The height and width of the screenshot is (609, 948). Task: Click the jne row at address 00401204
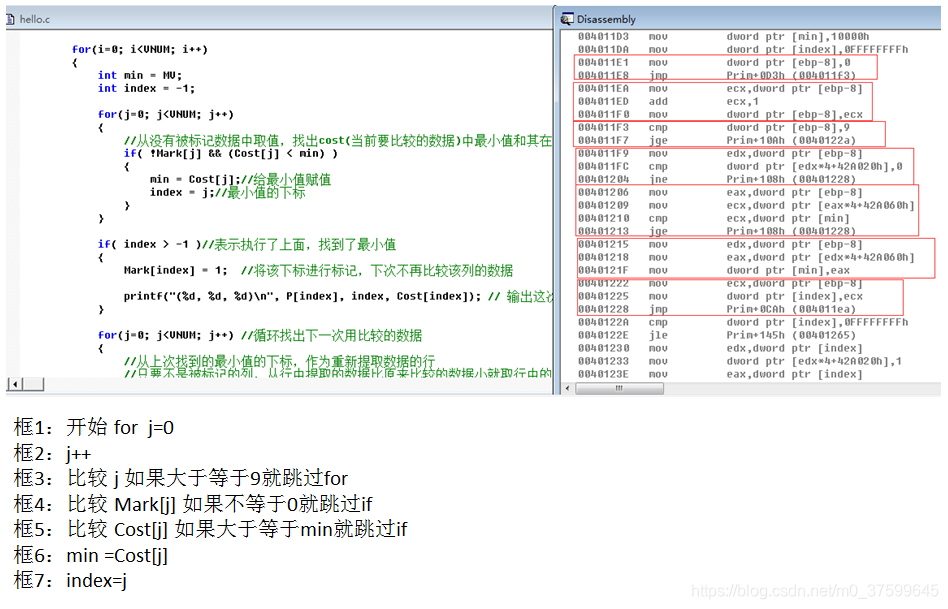click(x=717, y=180)
